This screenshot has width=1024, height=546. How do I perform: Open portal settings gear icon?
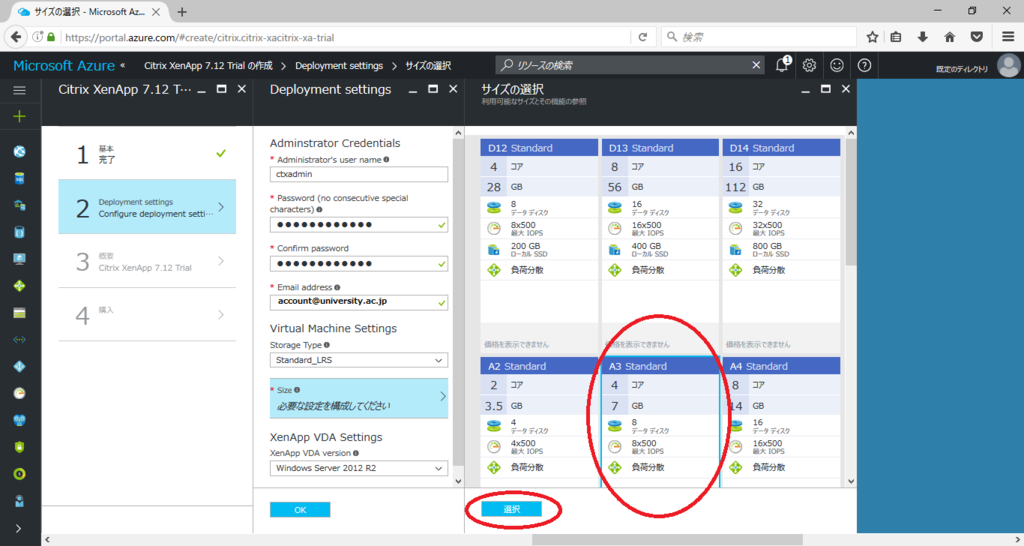pyautogui.click(x=810, y=65)
